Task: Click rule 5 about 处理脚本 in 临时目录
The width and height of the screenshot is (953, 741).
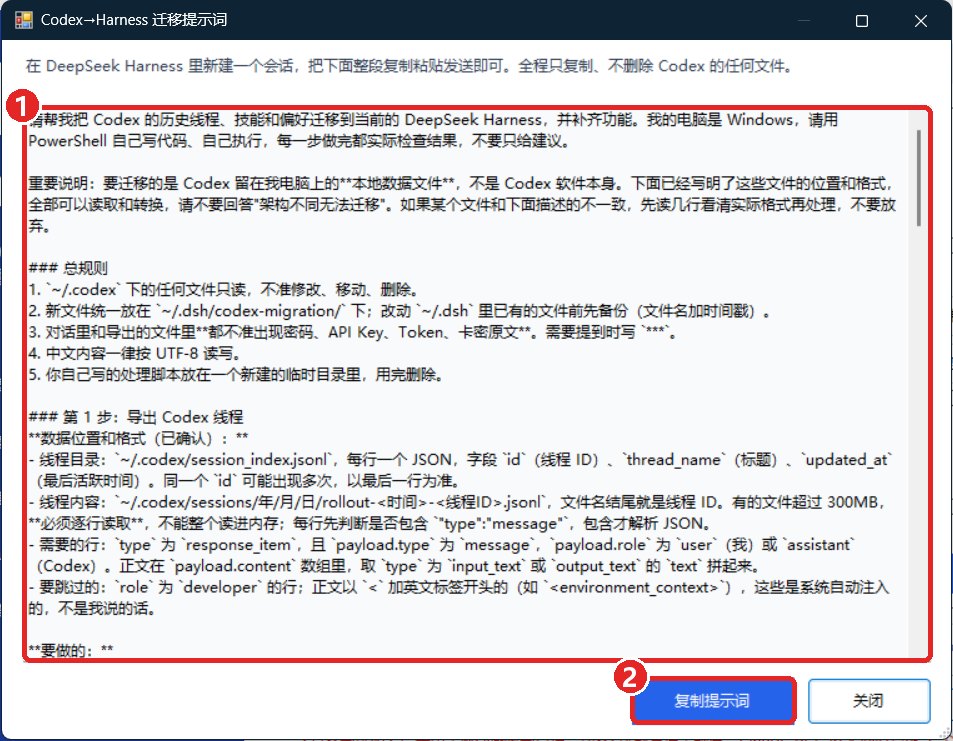Action: (235, 374)
